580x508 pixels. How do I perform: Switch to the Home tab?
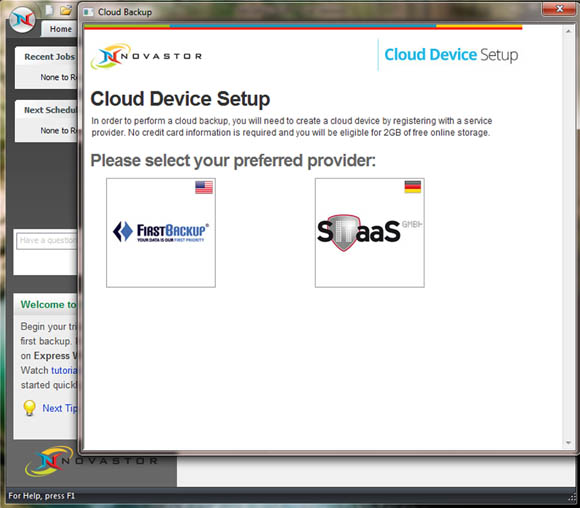pos(61,29)
